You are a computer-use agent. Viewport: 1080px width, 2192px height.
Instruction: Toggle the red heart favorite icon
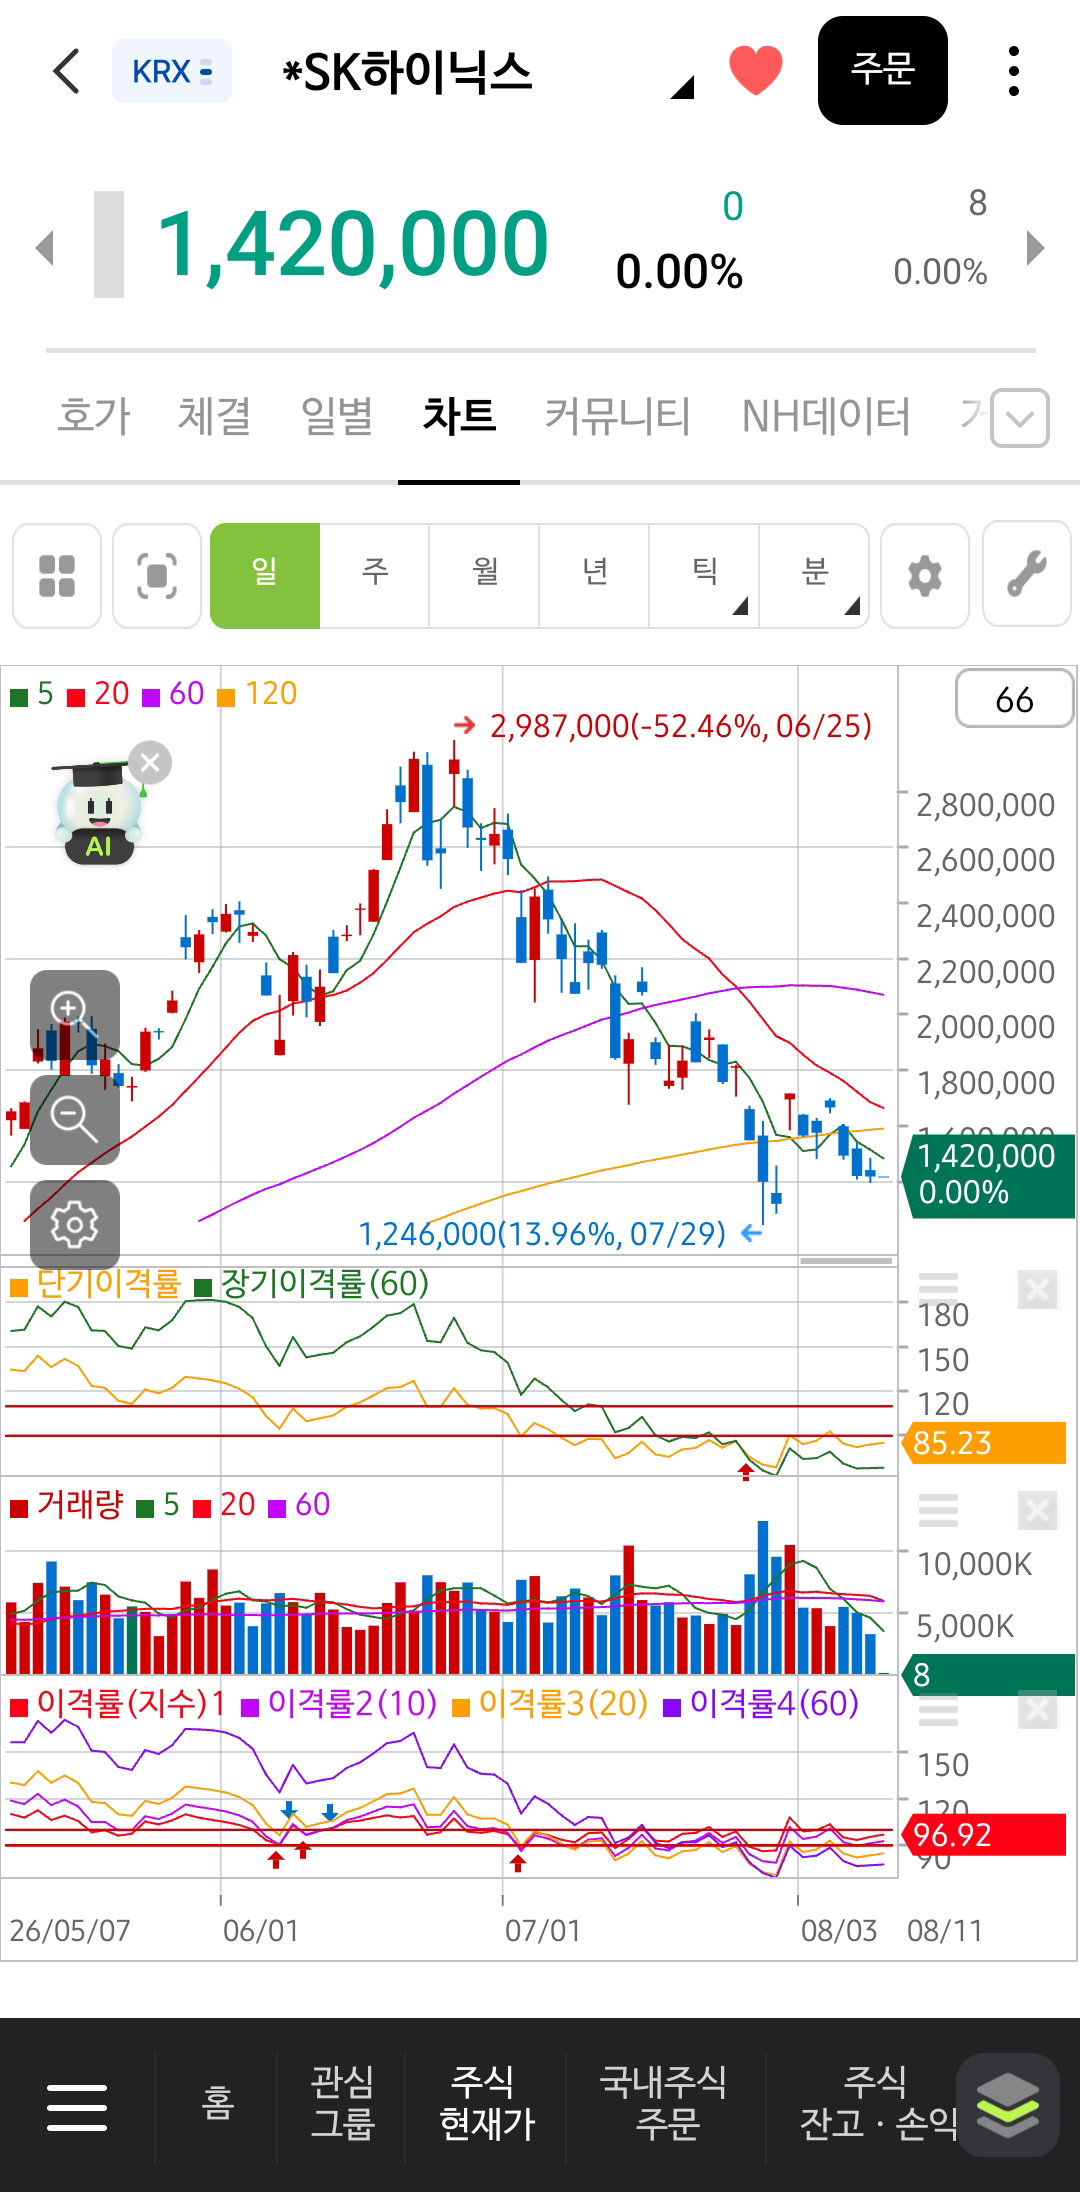(x=756, y=71)
